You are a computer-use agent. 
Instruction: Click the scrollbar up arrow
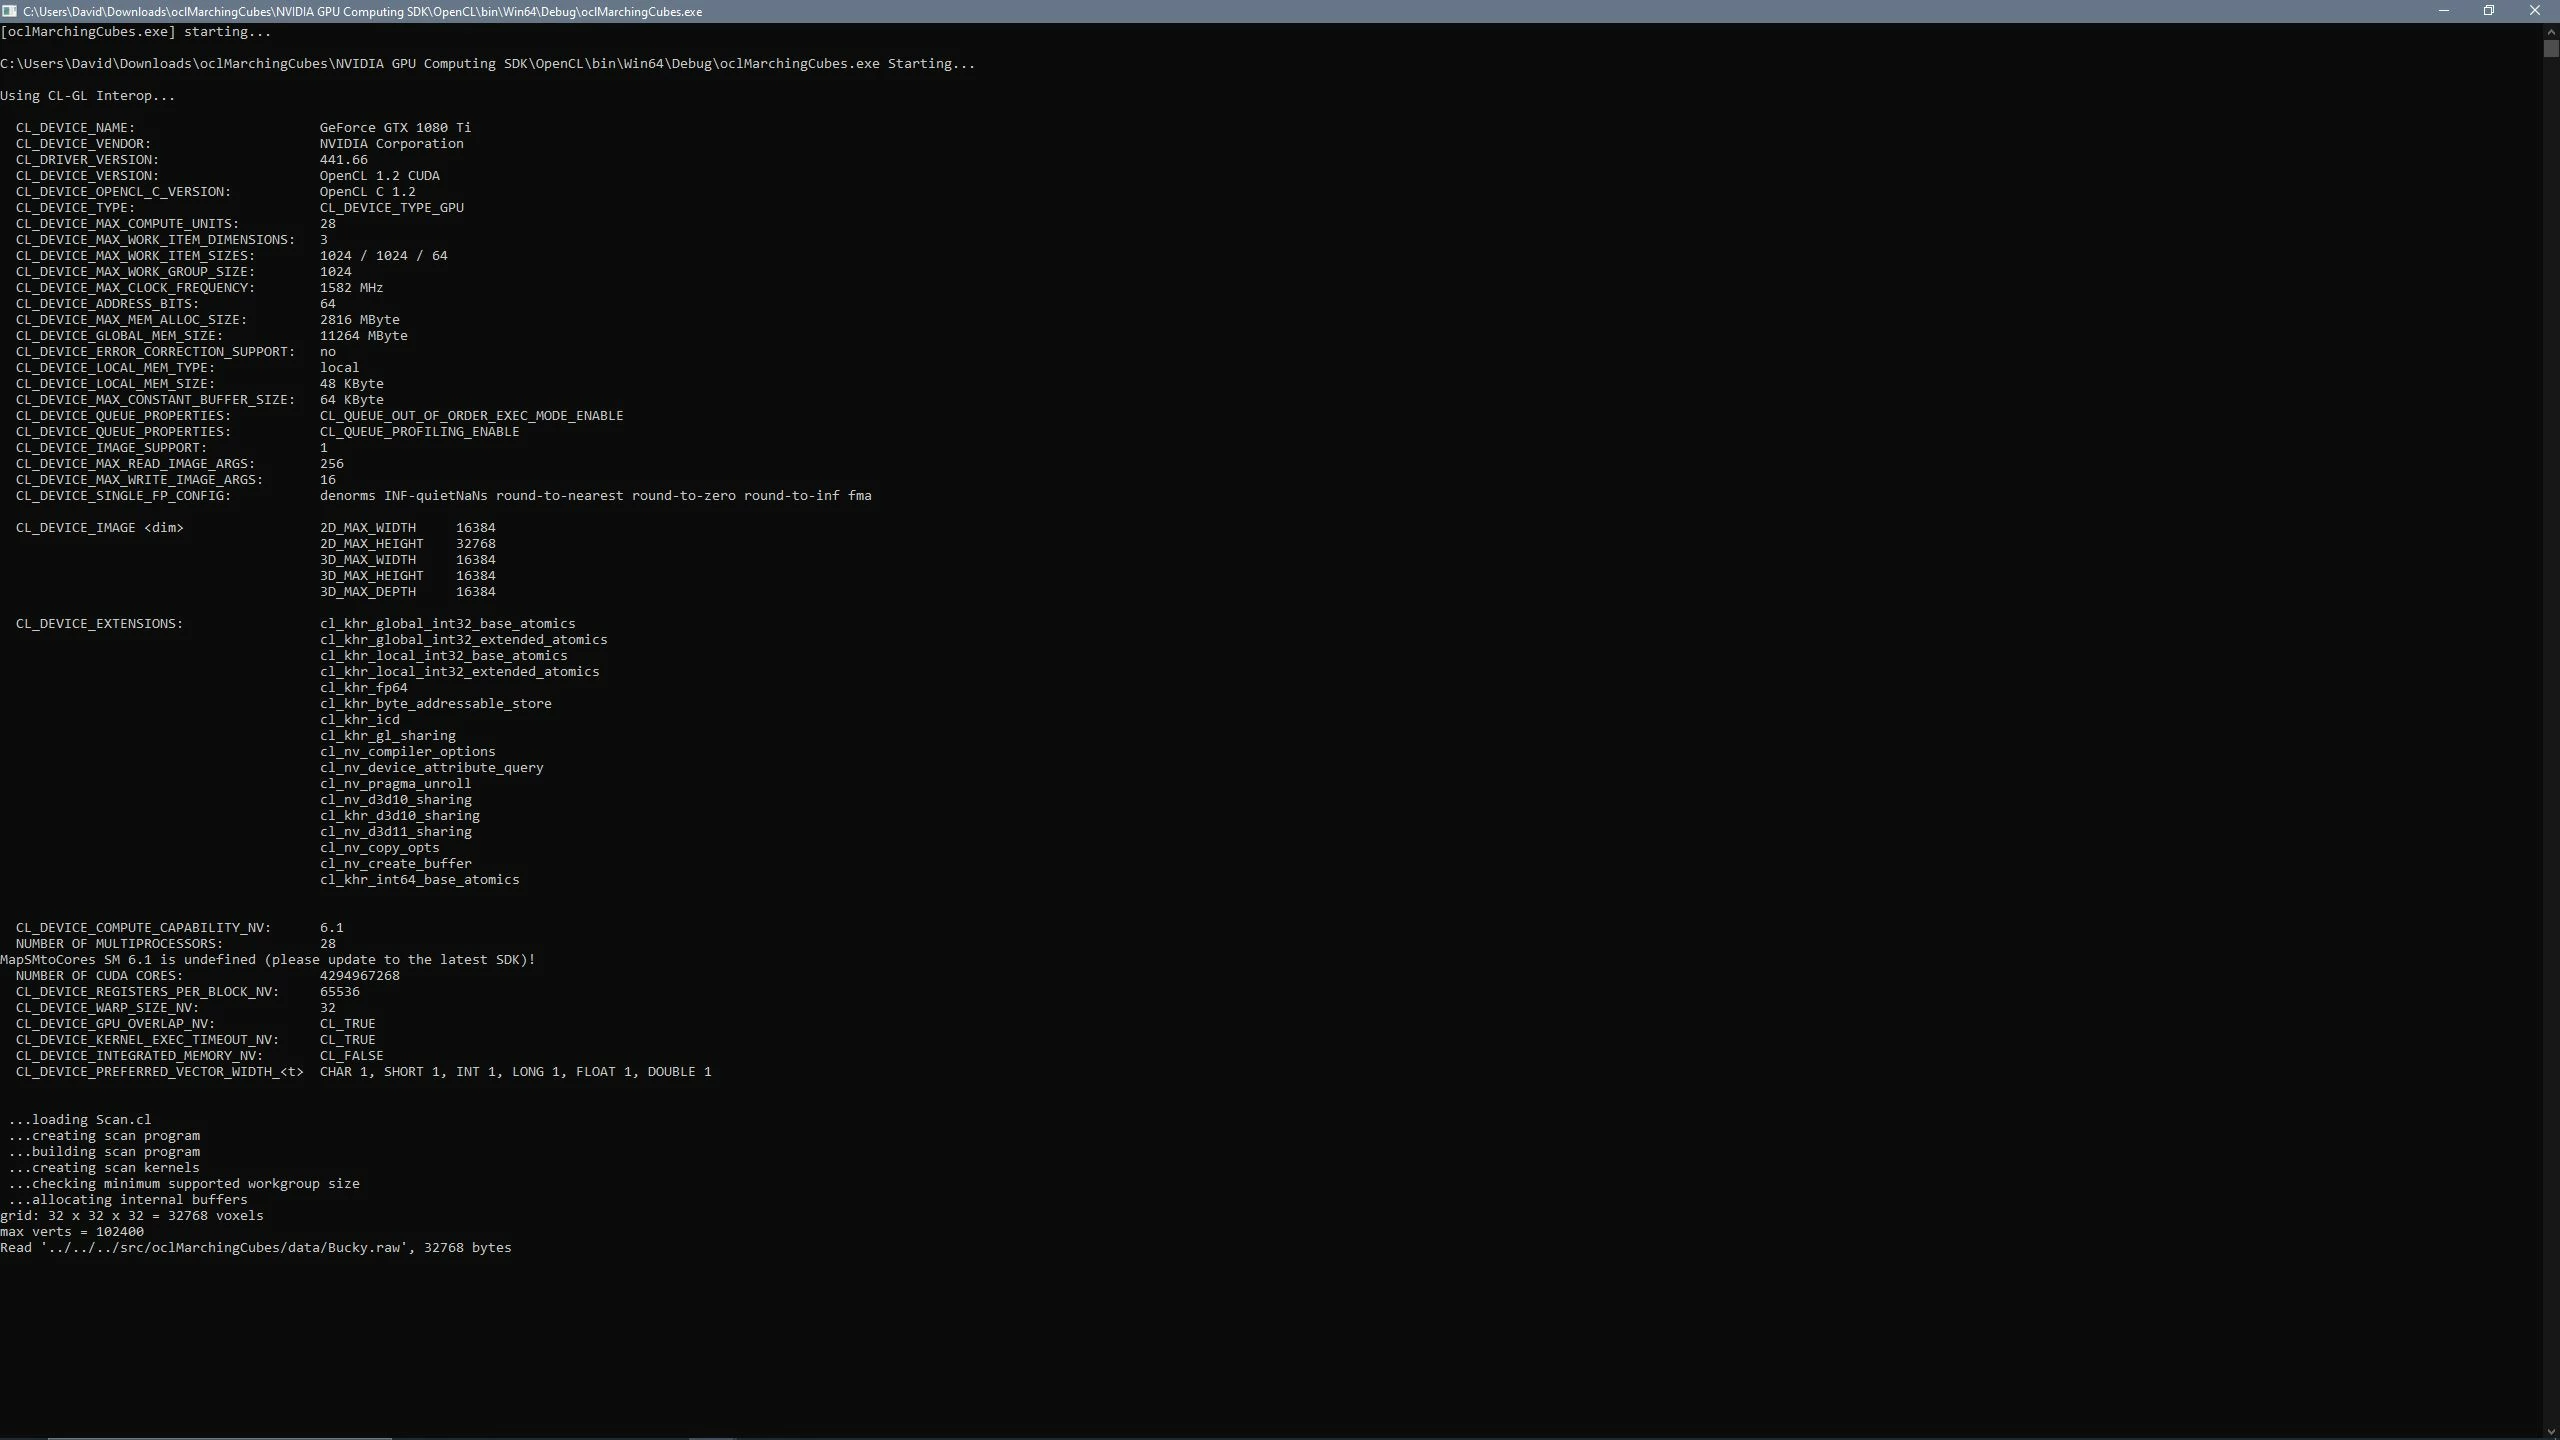pyautogui.click(x=2551, y=31)
